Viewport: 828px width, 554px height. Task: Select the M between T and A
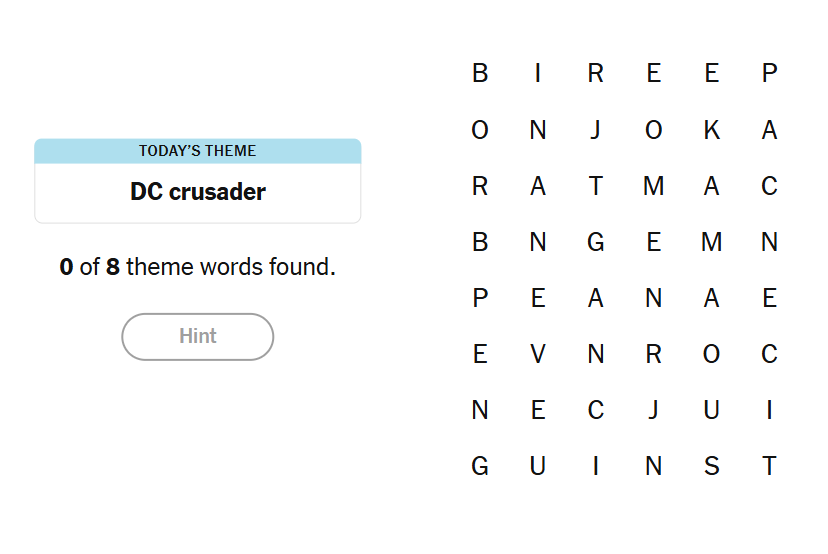[x=654, y=186]
